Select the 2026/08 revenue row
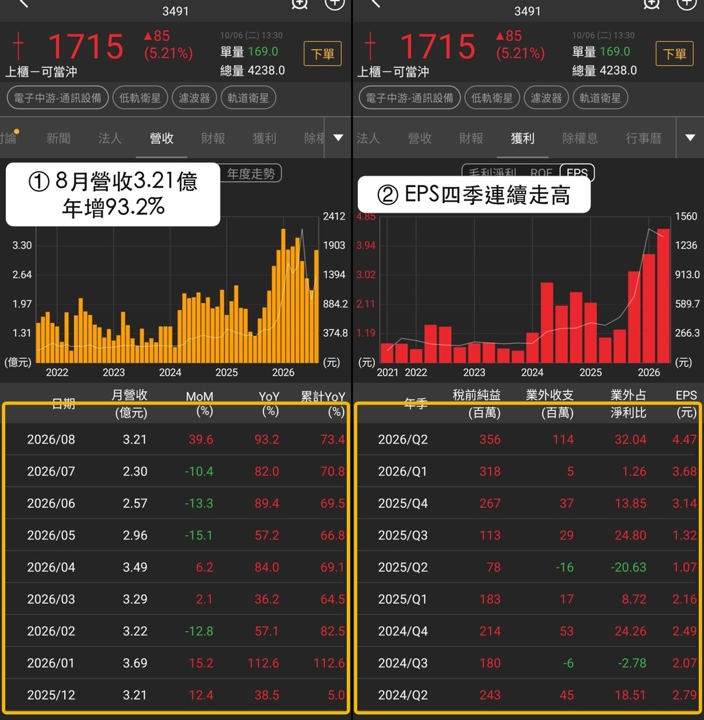 tap(177, 439)
